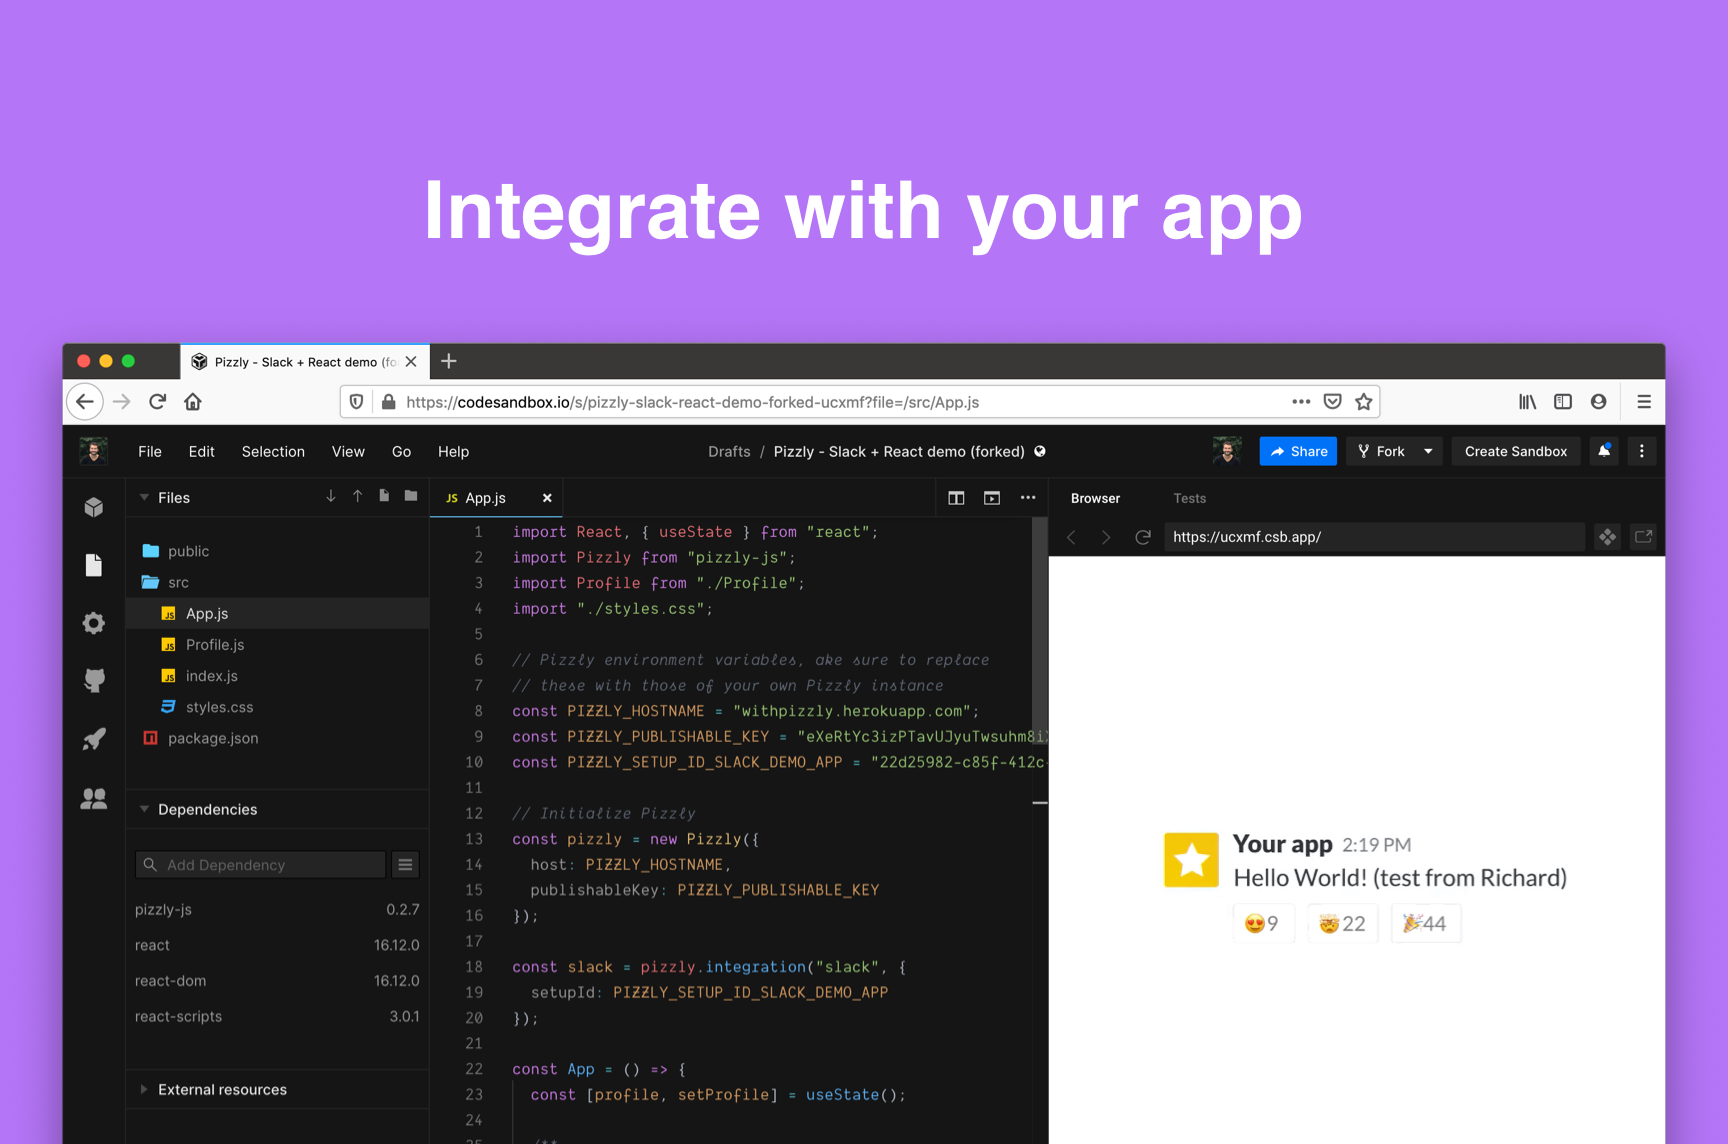The width and height of the screenshot is (1728, 1144).
Task: Open package.json file
Action: click(x=278, y=738)
